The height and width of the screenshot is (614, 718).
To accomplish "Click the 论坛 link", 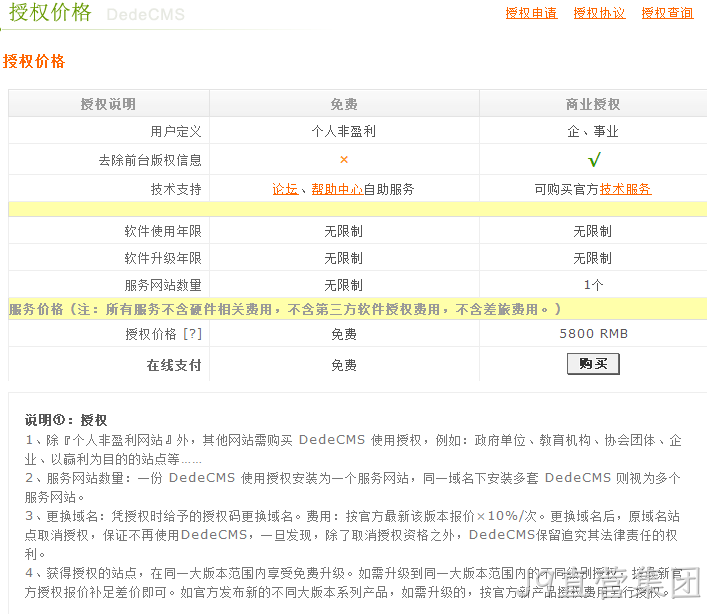I will (285, 189).
